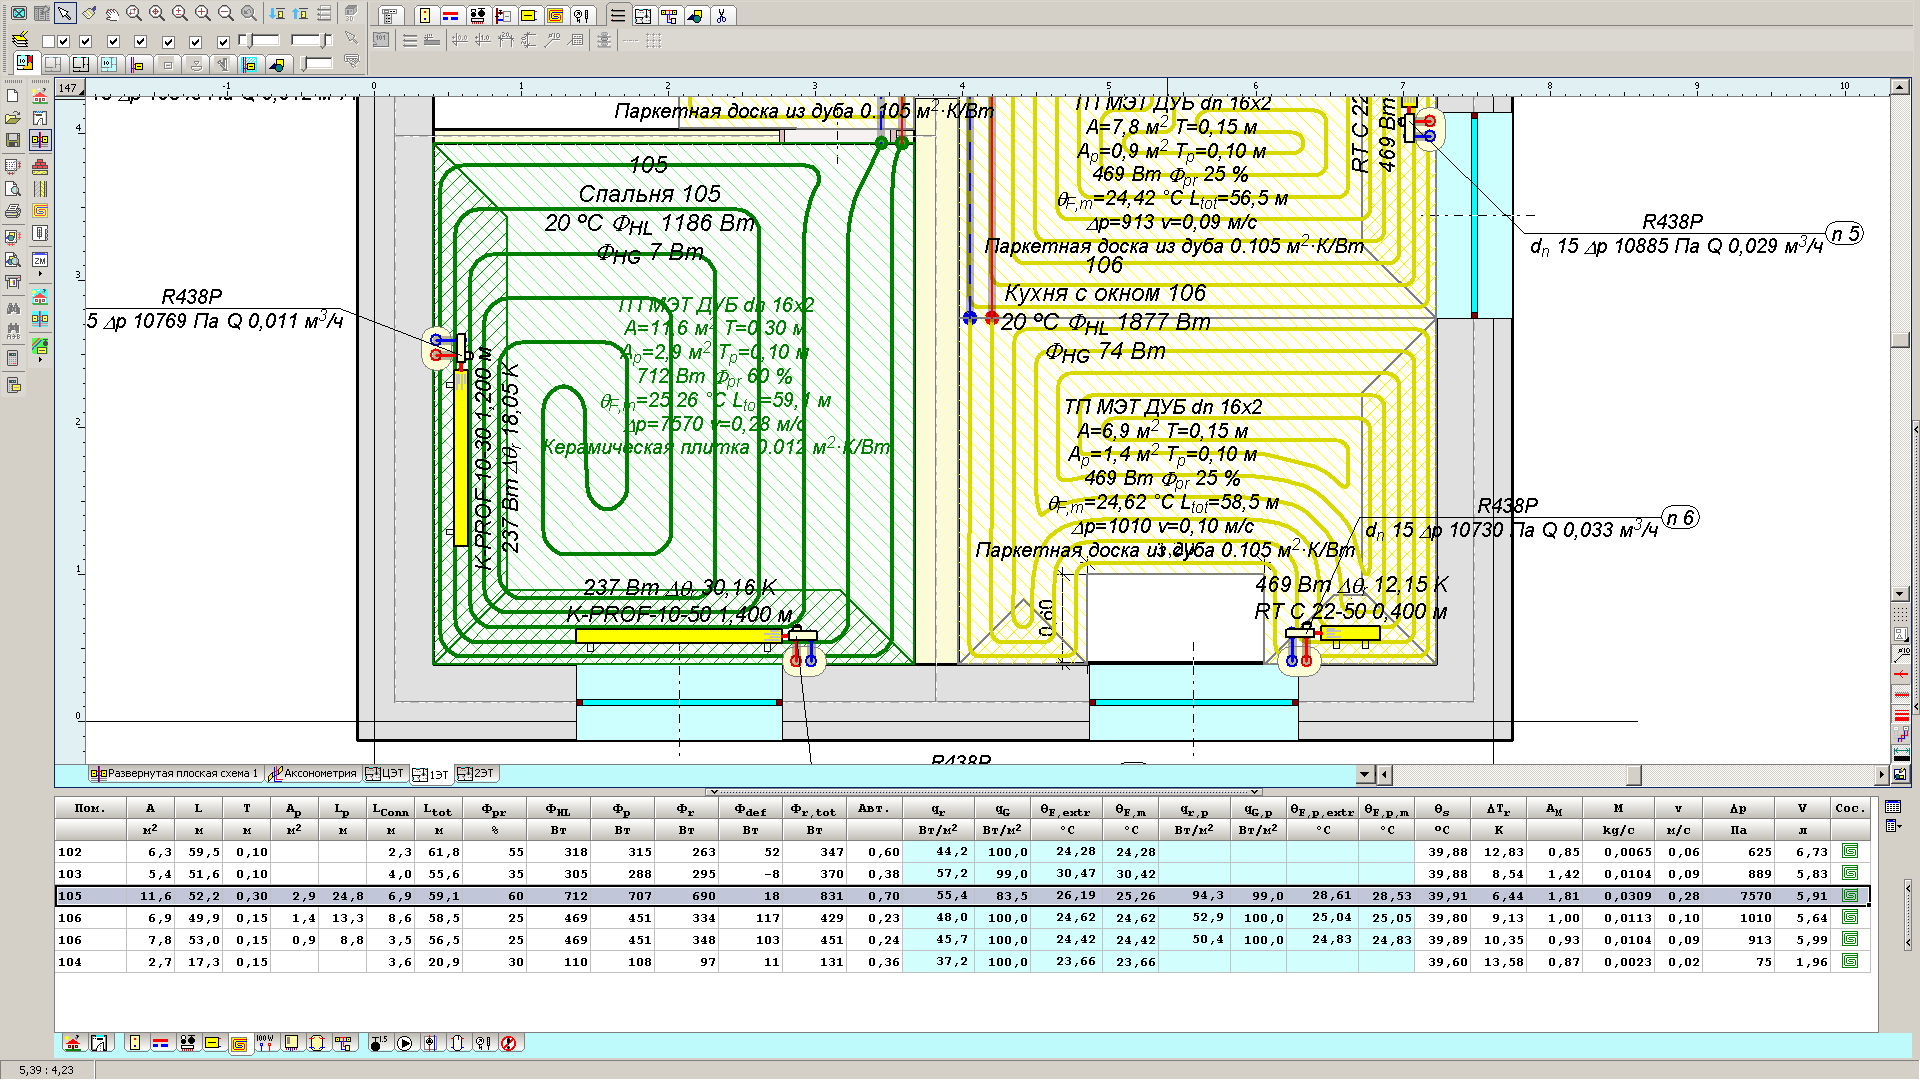This screenshot has height=1080, width=1920.
Task: Select the arrow pointer tool
Action: point(65,14)
